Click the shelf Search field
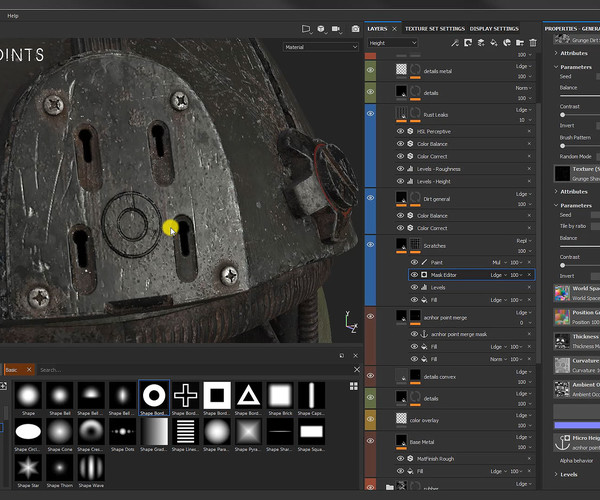600x500 pixels. point(193,370)
